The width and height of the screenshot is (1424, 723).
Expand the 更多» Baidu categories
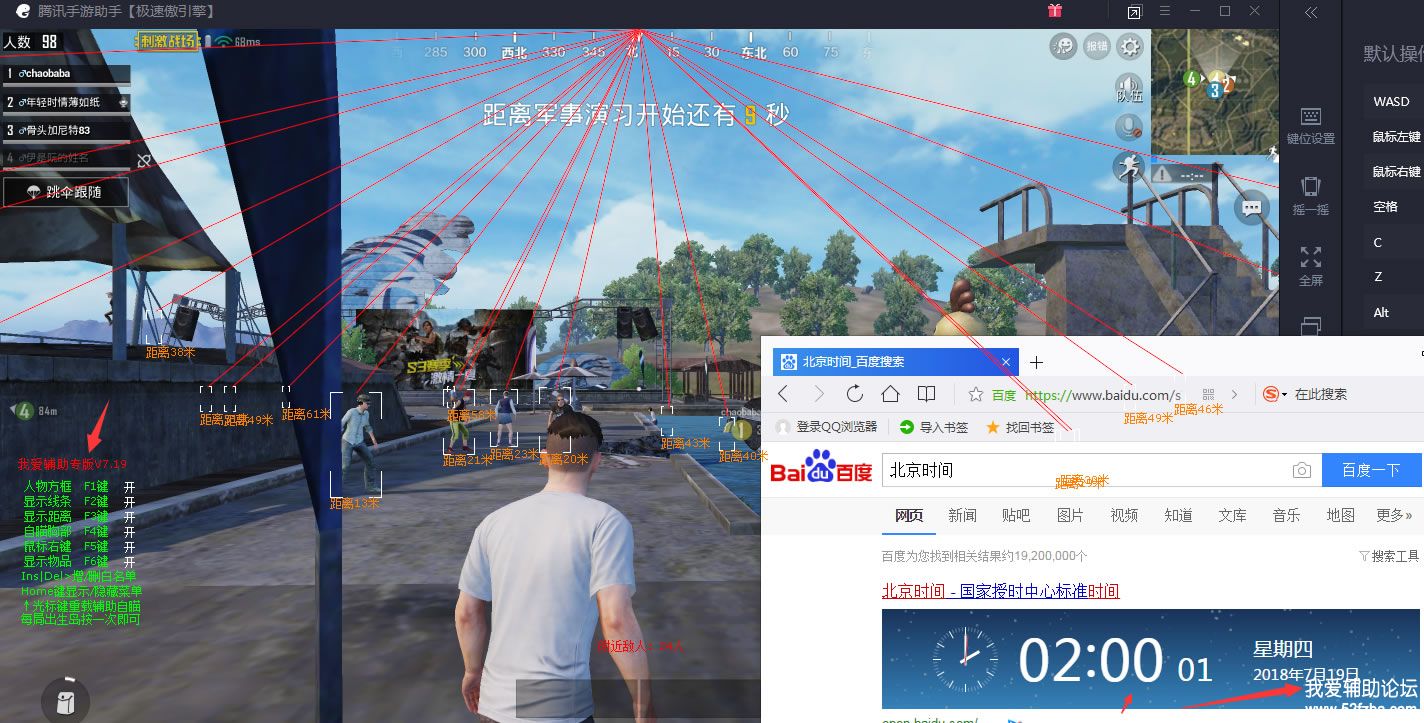click(x=1394, y=515)
